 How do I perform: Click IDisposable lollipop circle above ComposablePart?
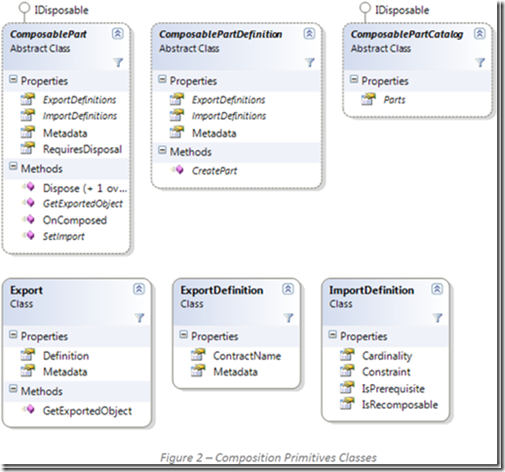click(24, 8)
